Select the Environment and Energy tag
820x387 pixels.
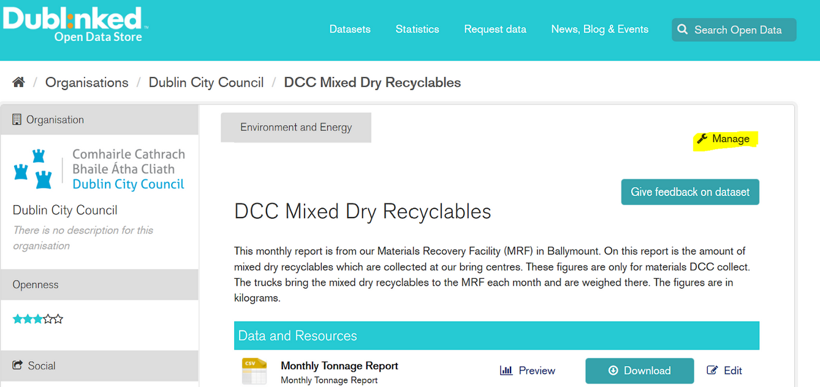(x=296, y=127)
